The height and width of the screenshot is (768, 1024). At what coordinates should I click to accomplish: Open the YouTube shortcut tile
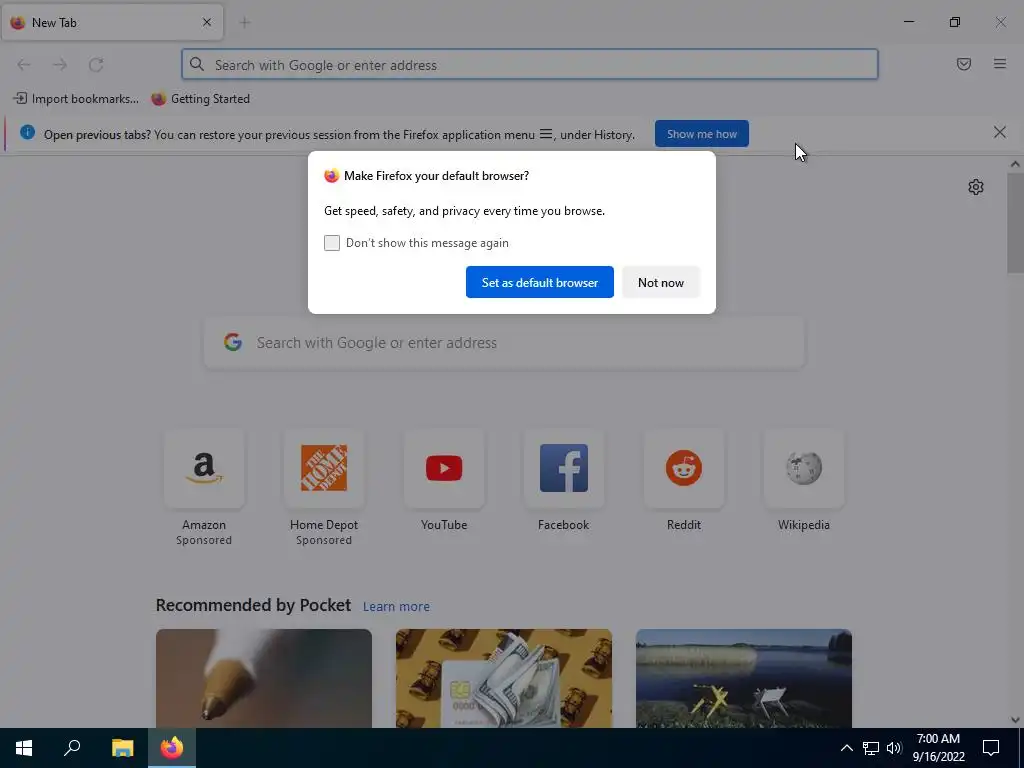[444, 468]
